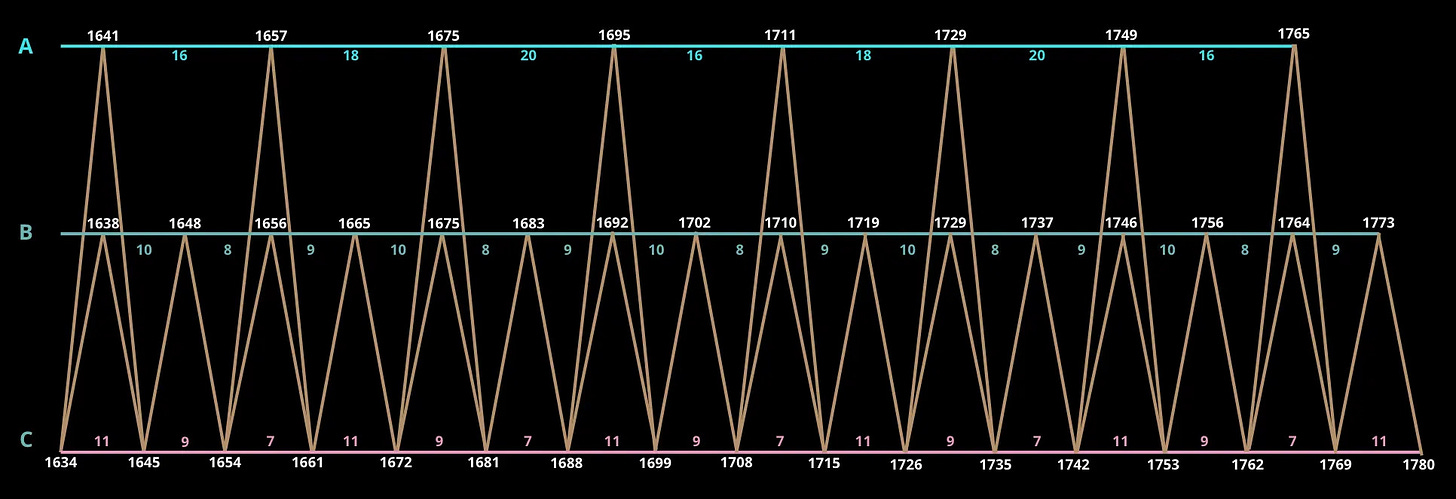Screen dimensions: 1456x499
Task: Click the 1688 label
Action: [x=568, y=464]
